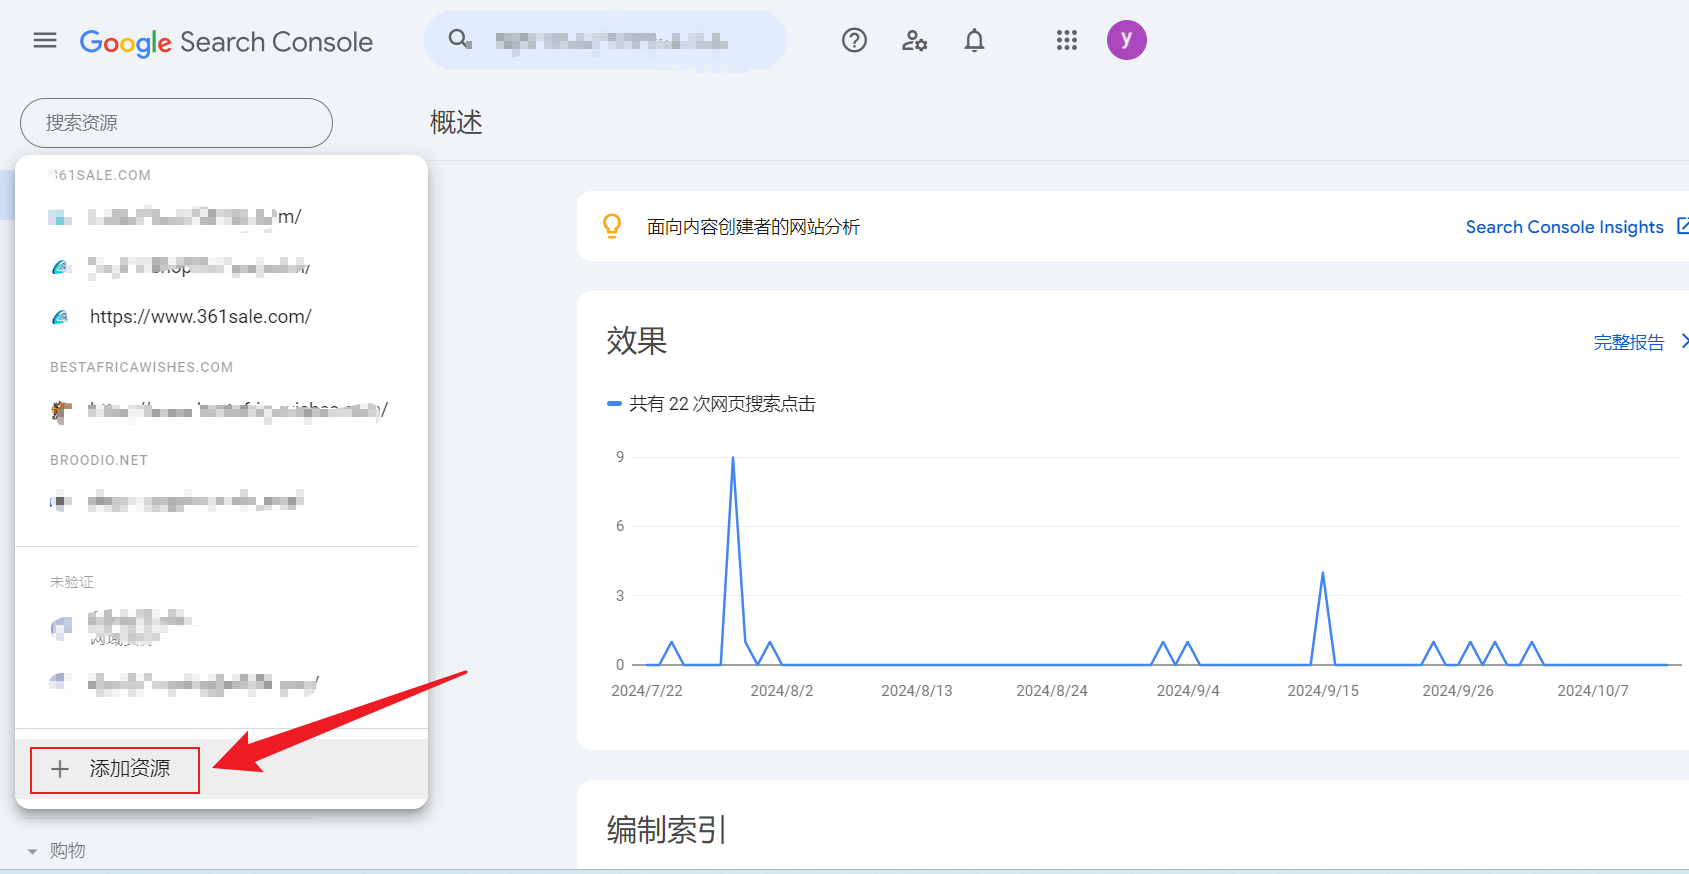Open the purple account avatar
Image resolution: width=1689 pixels, height=874 pixels.
[x=1126, y=40]
